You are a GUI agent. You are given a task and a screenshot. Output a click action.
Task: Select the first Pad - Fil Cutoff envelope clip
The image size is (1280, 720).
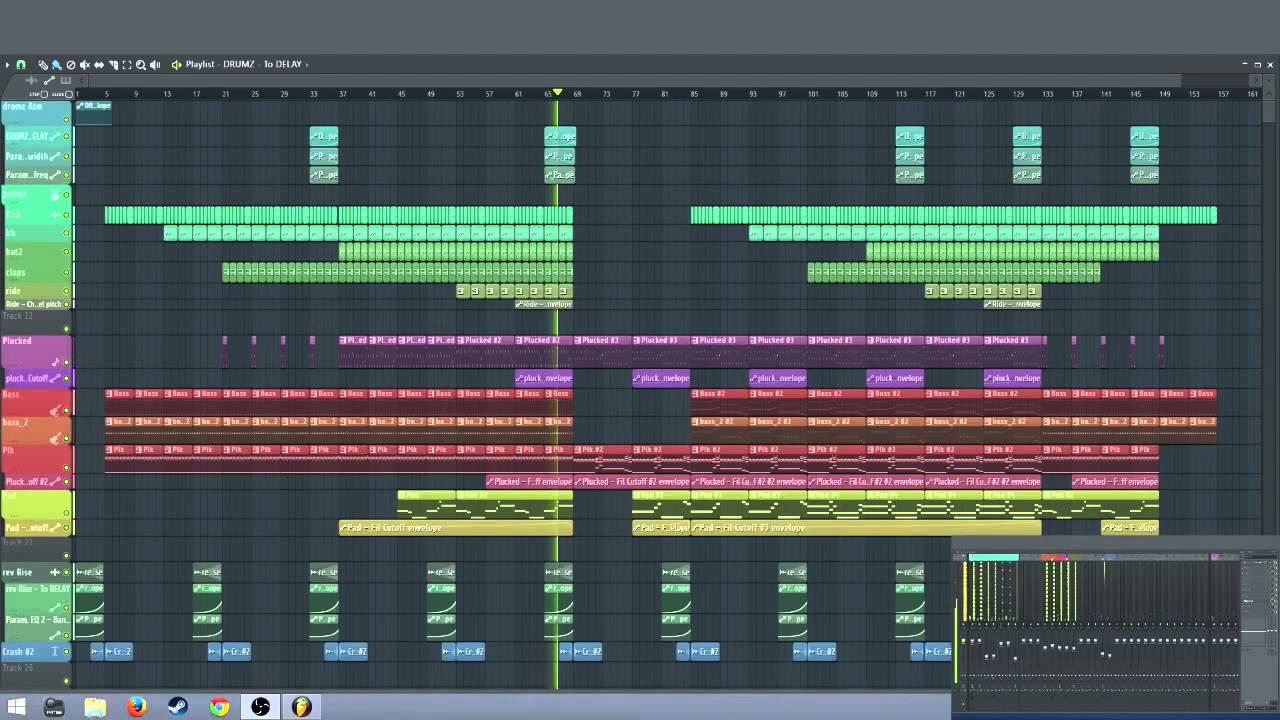(x=456, y=527)
